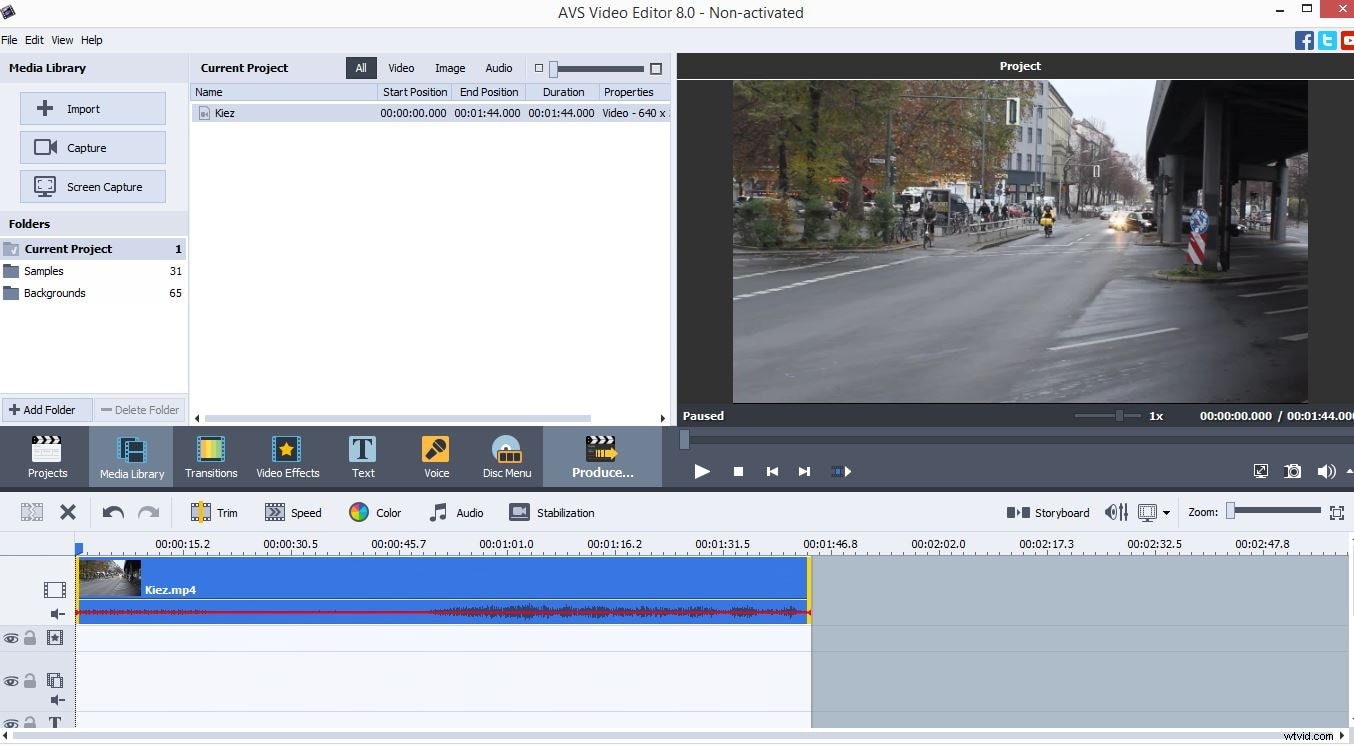Switch to the Transitions tab
Image resolution: width=1354 pixels, height=746 pixels.
[x=211, y=456]
